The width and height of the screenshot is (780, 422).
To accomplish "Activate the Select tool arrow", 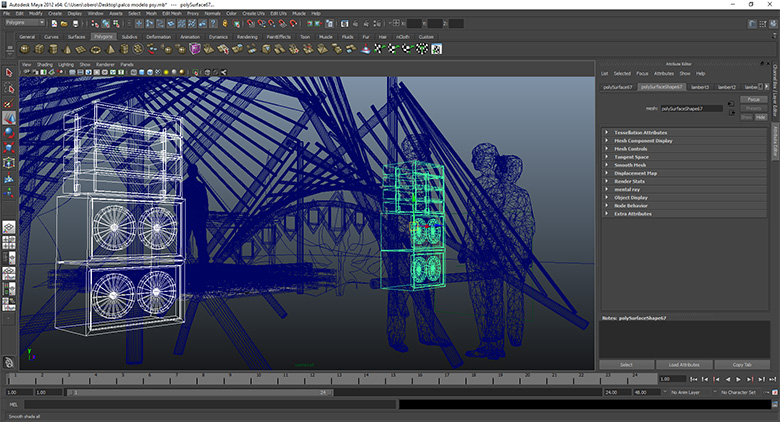I will (8, 73).
